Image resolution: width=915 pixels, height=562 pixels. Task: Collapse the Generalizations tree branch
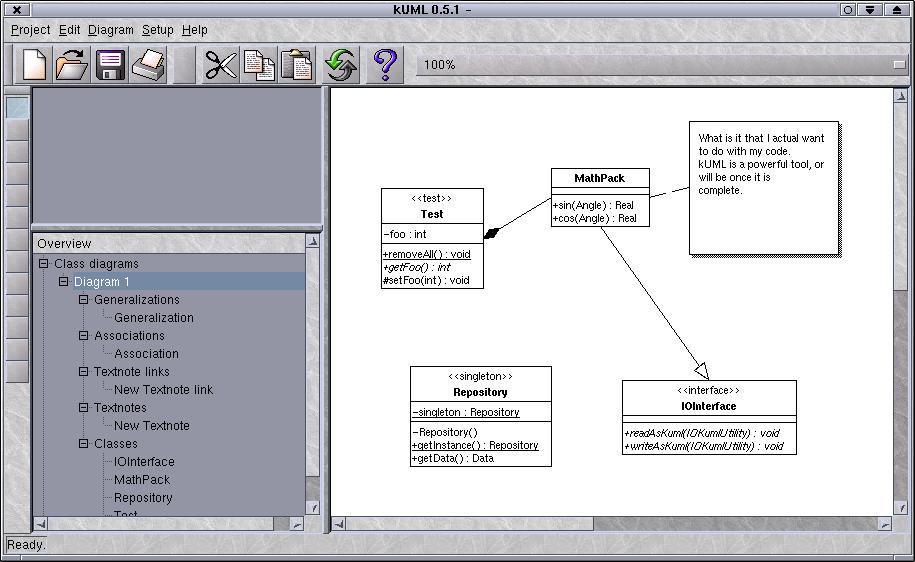pos(84,300)
